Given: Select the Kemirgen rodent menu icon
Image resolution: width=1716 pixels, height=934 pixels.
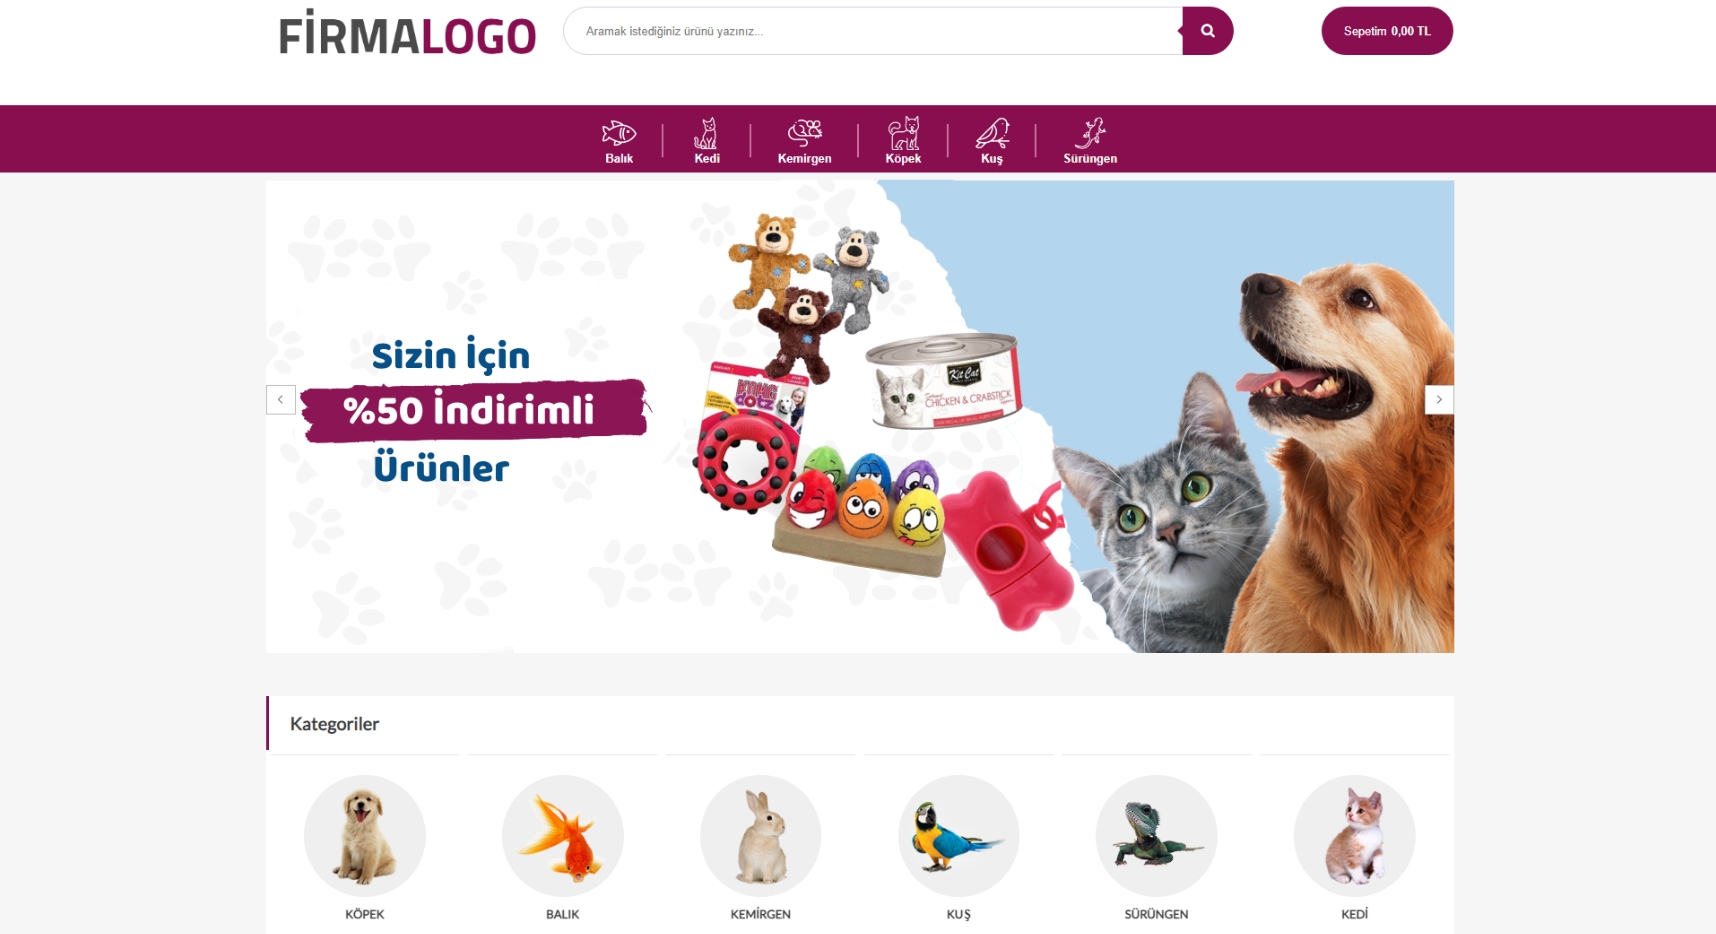Looking at the screenshot, I should click(x=804, y=132).
